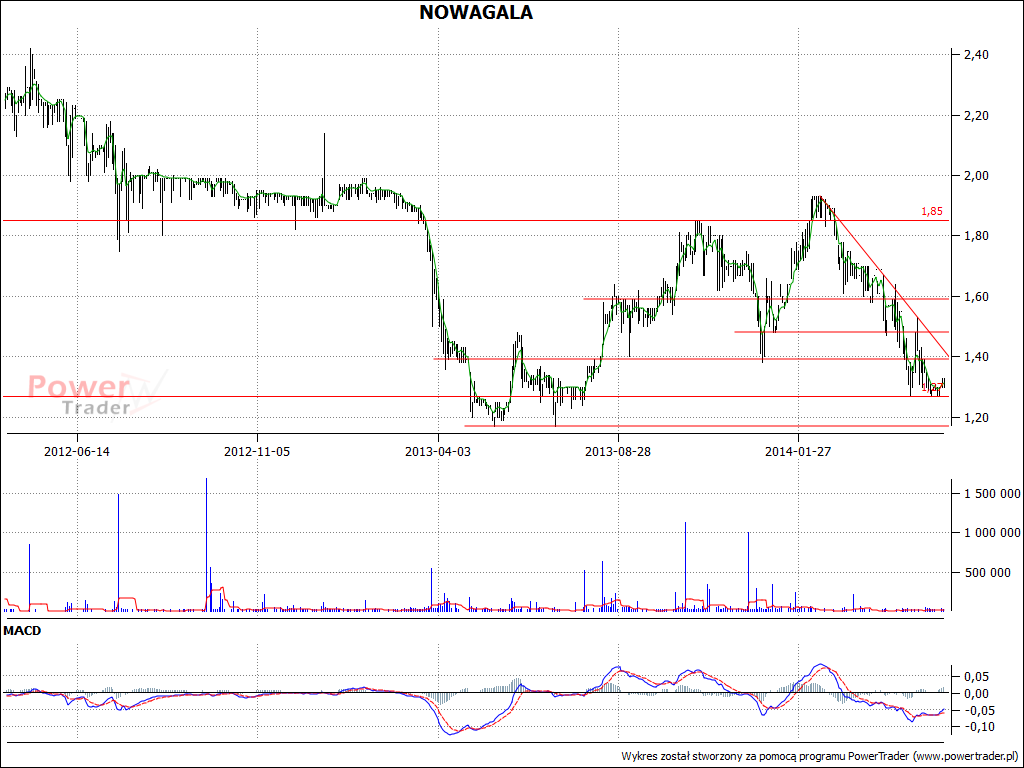Screen dimensions: 1024x768
Task: Click the 1 500 000 volume axis value
Action: 992,494
